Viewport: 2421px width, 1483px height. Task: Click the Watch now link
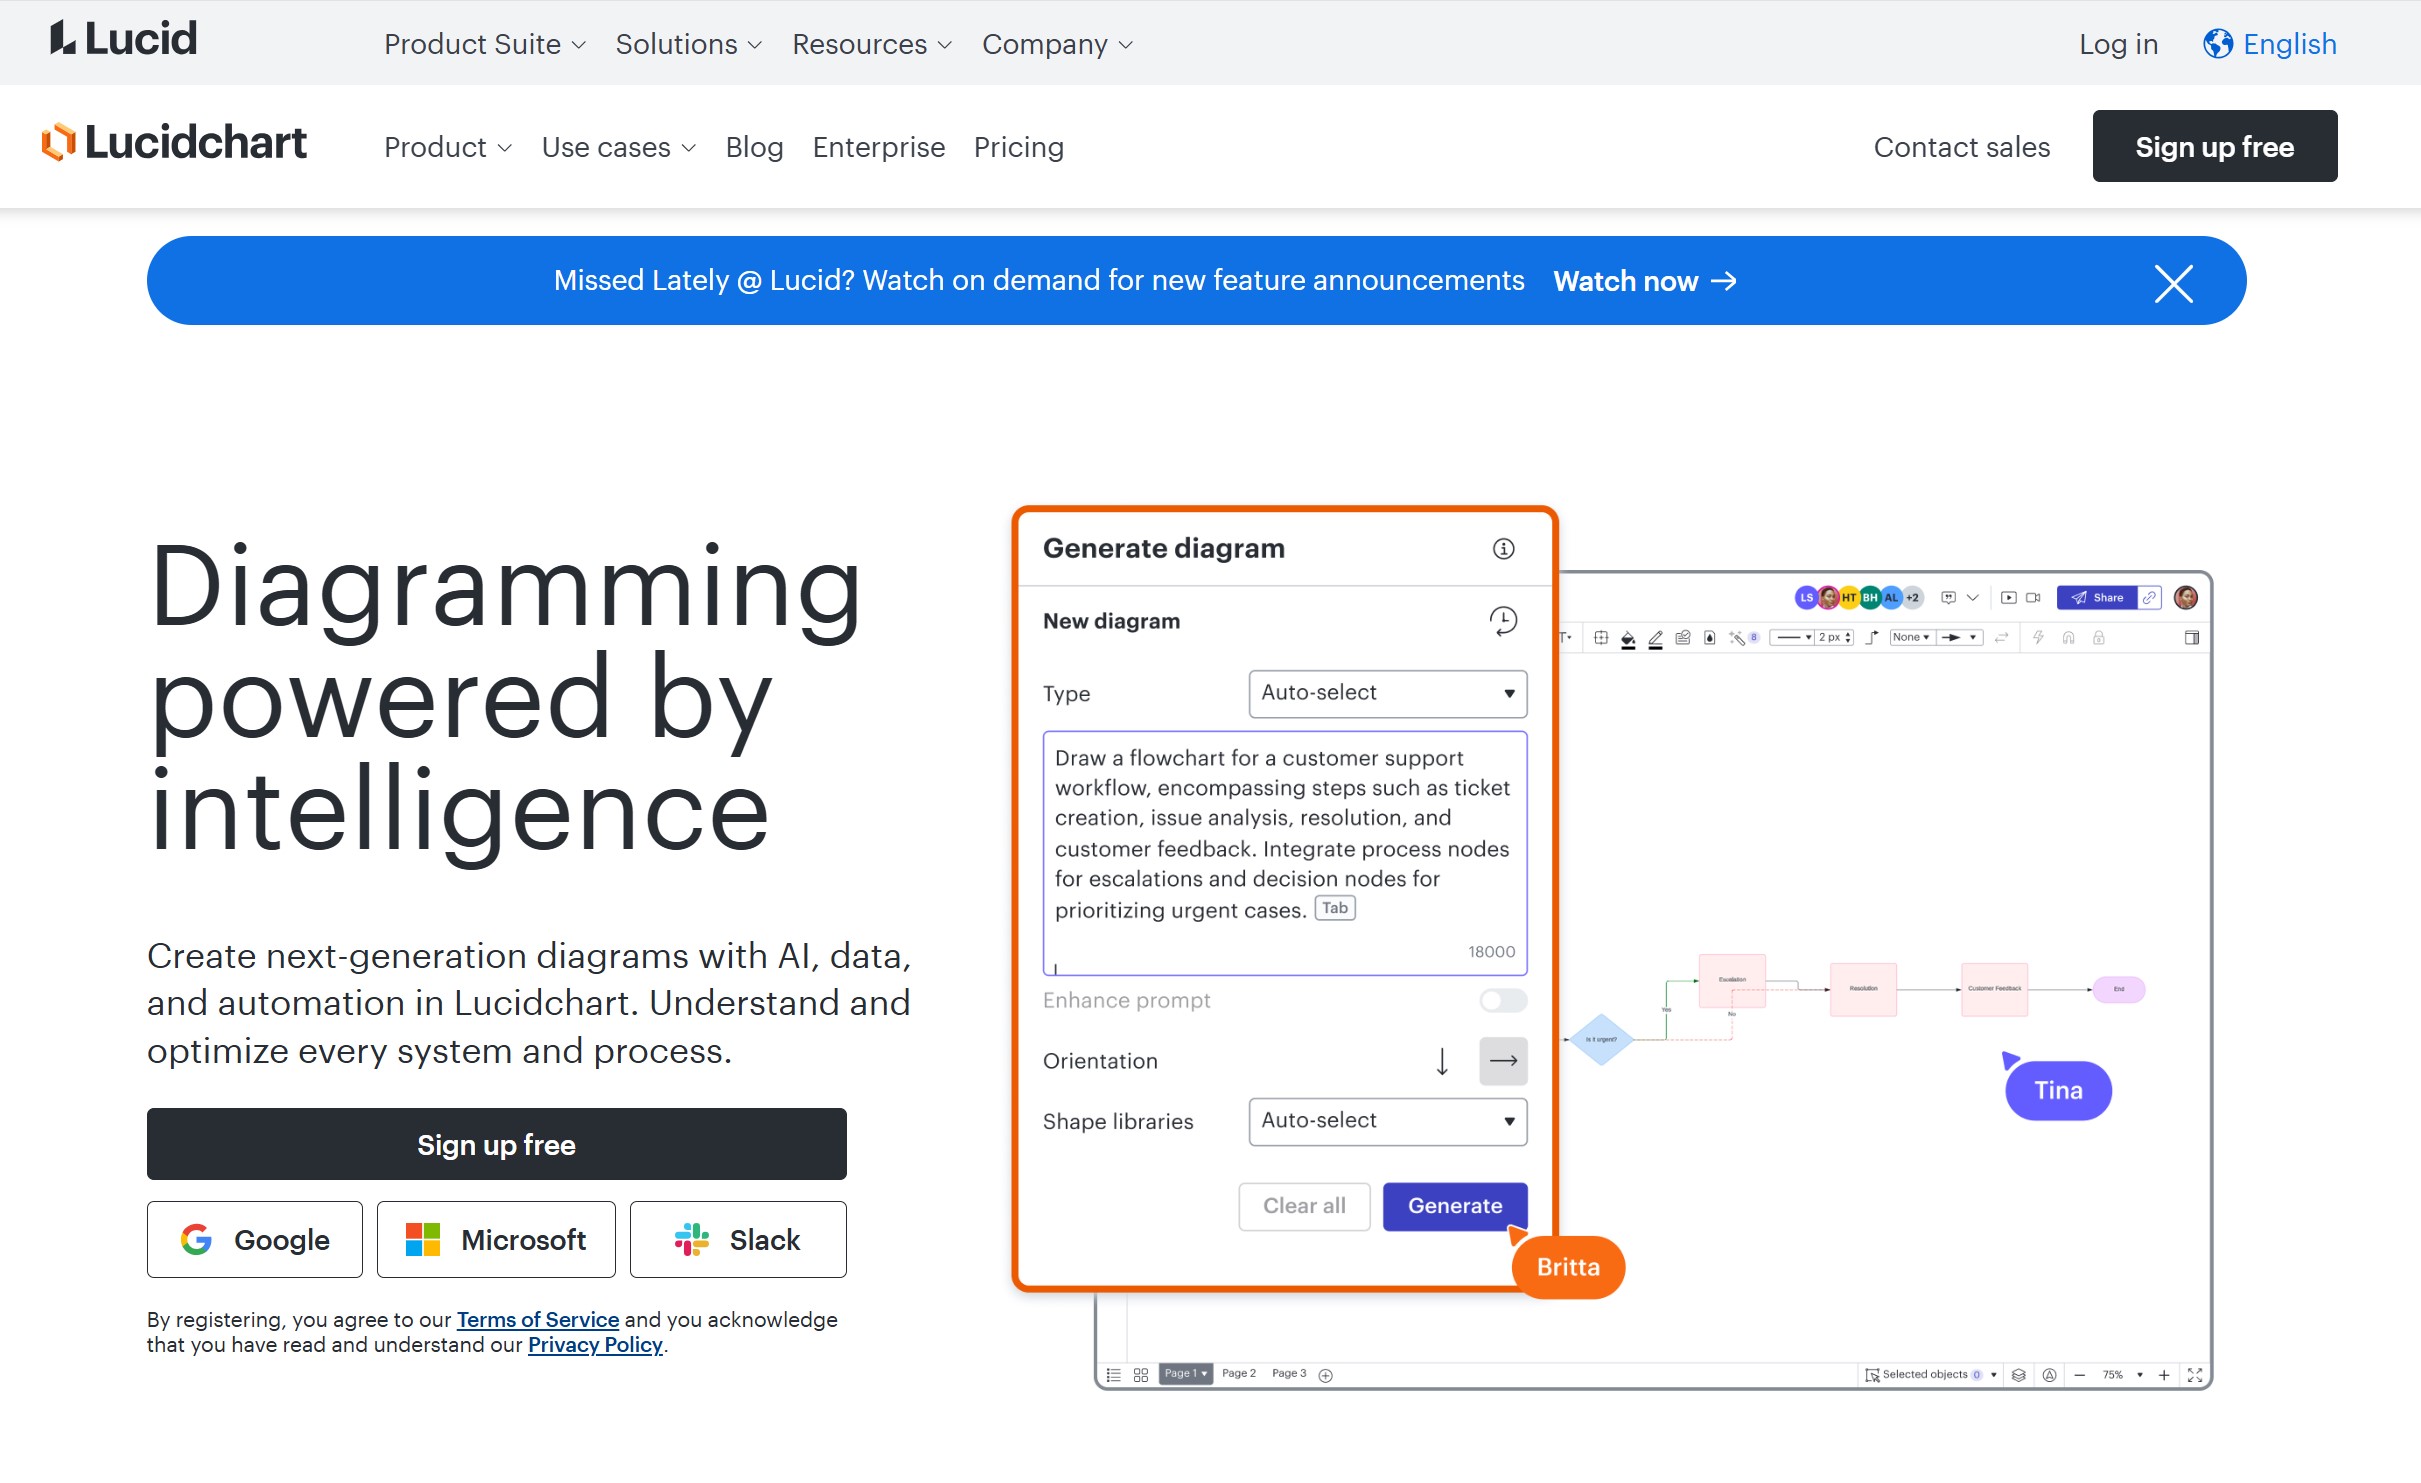click(1644, 281)
